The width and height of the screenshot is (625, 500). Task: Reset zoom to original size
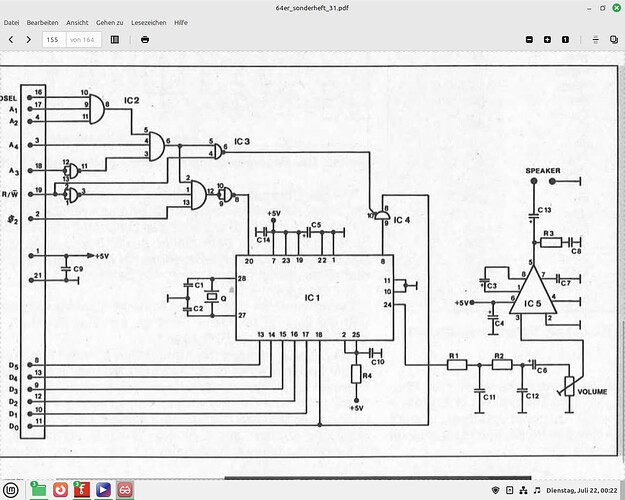(x=565, y=39)
